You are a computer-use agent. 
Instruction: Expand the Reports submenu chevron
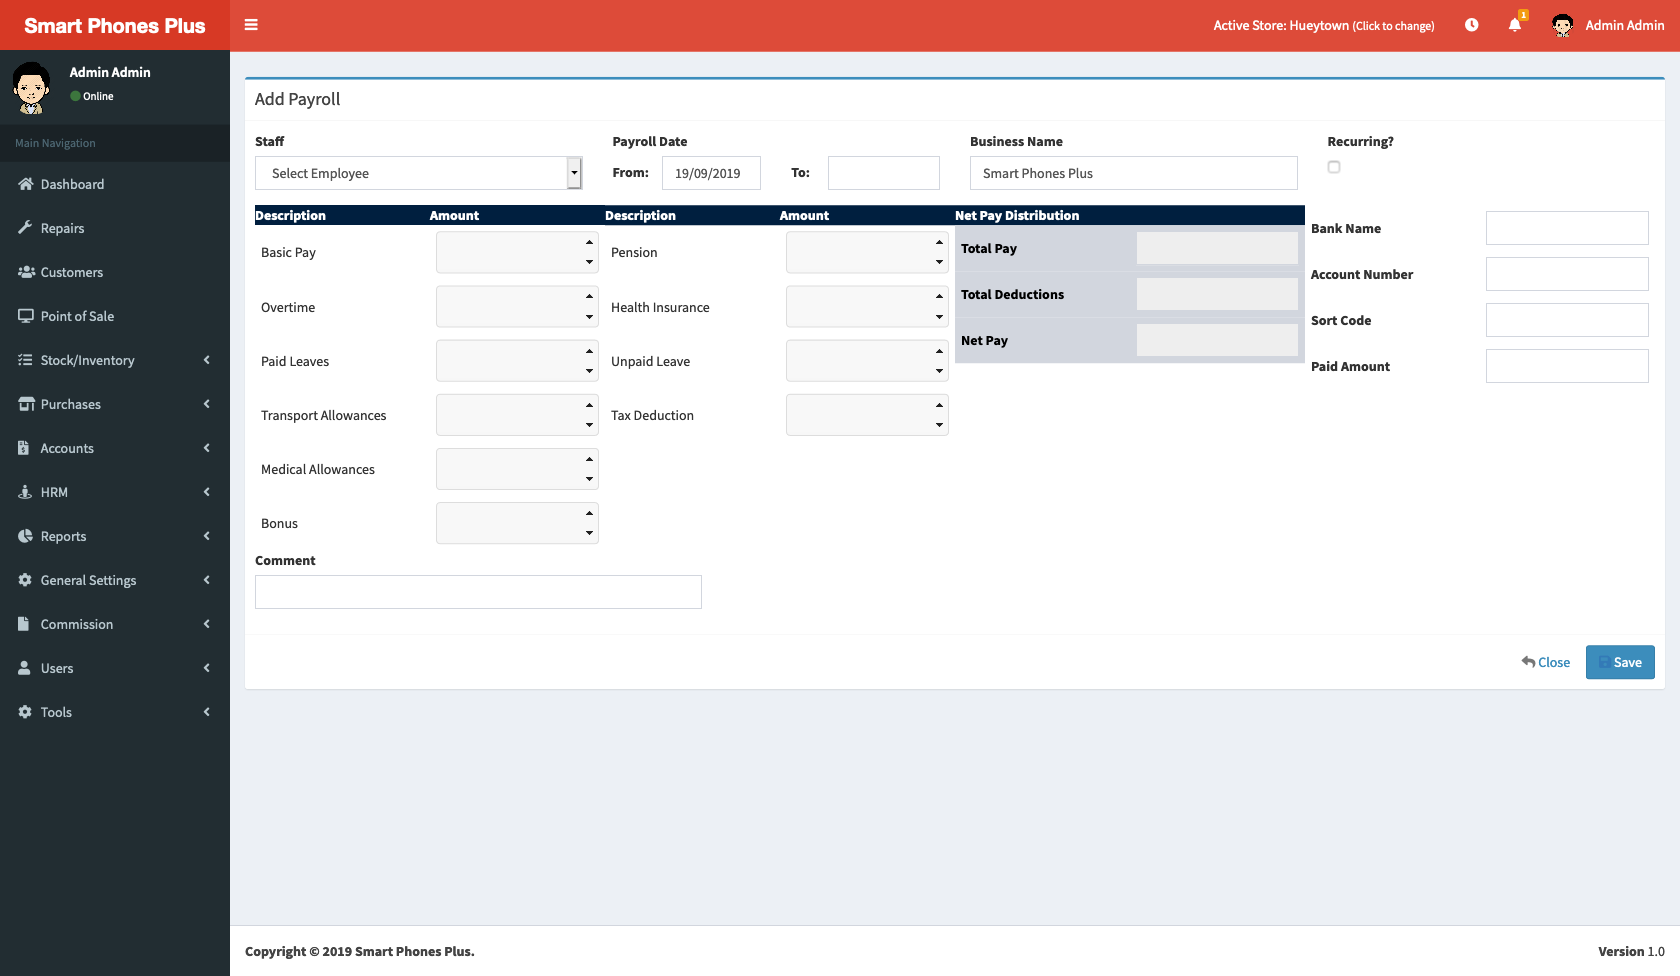point(207,536)
